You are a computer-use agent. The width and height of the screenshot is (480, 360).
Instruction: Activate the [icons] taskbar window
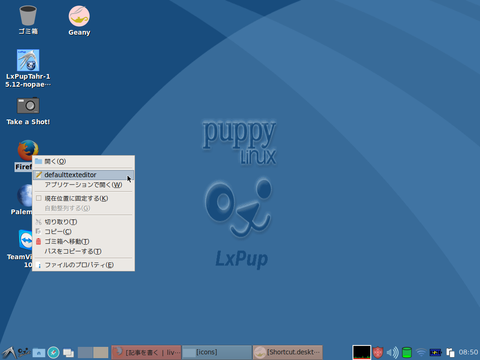point(217,352)
